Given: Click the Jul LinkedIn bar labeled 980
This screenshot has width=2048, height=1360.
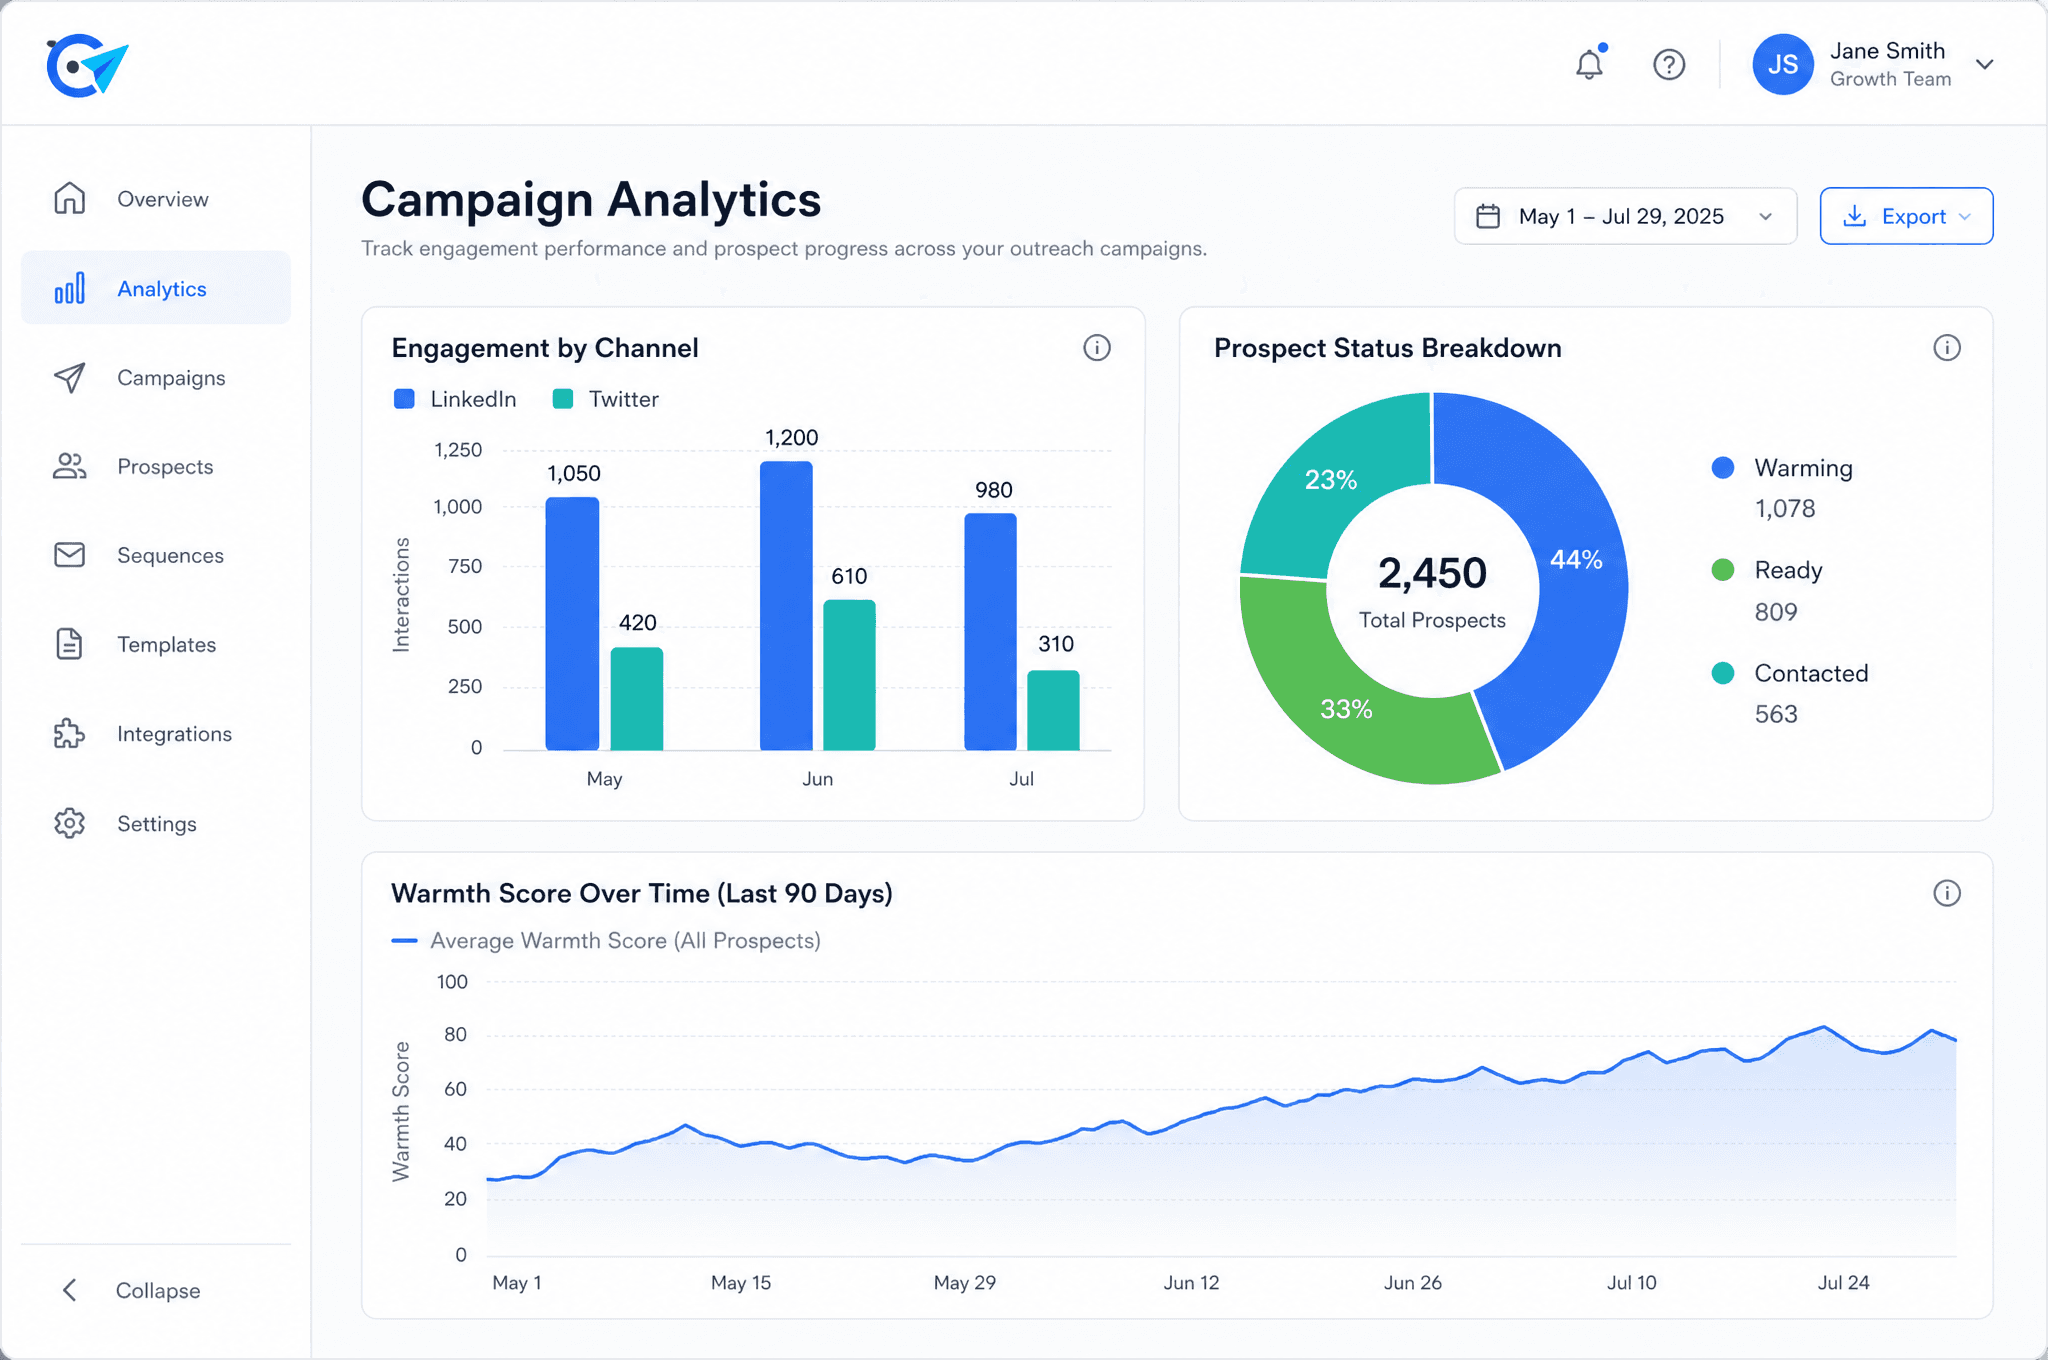Looking at the screenshot, I should click(x=990, y=632).
